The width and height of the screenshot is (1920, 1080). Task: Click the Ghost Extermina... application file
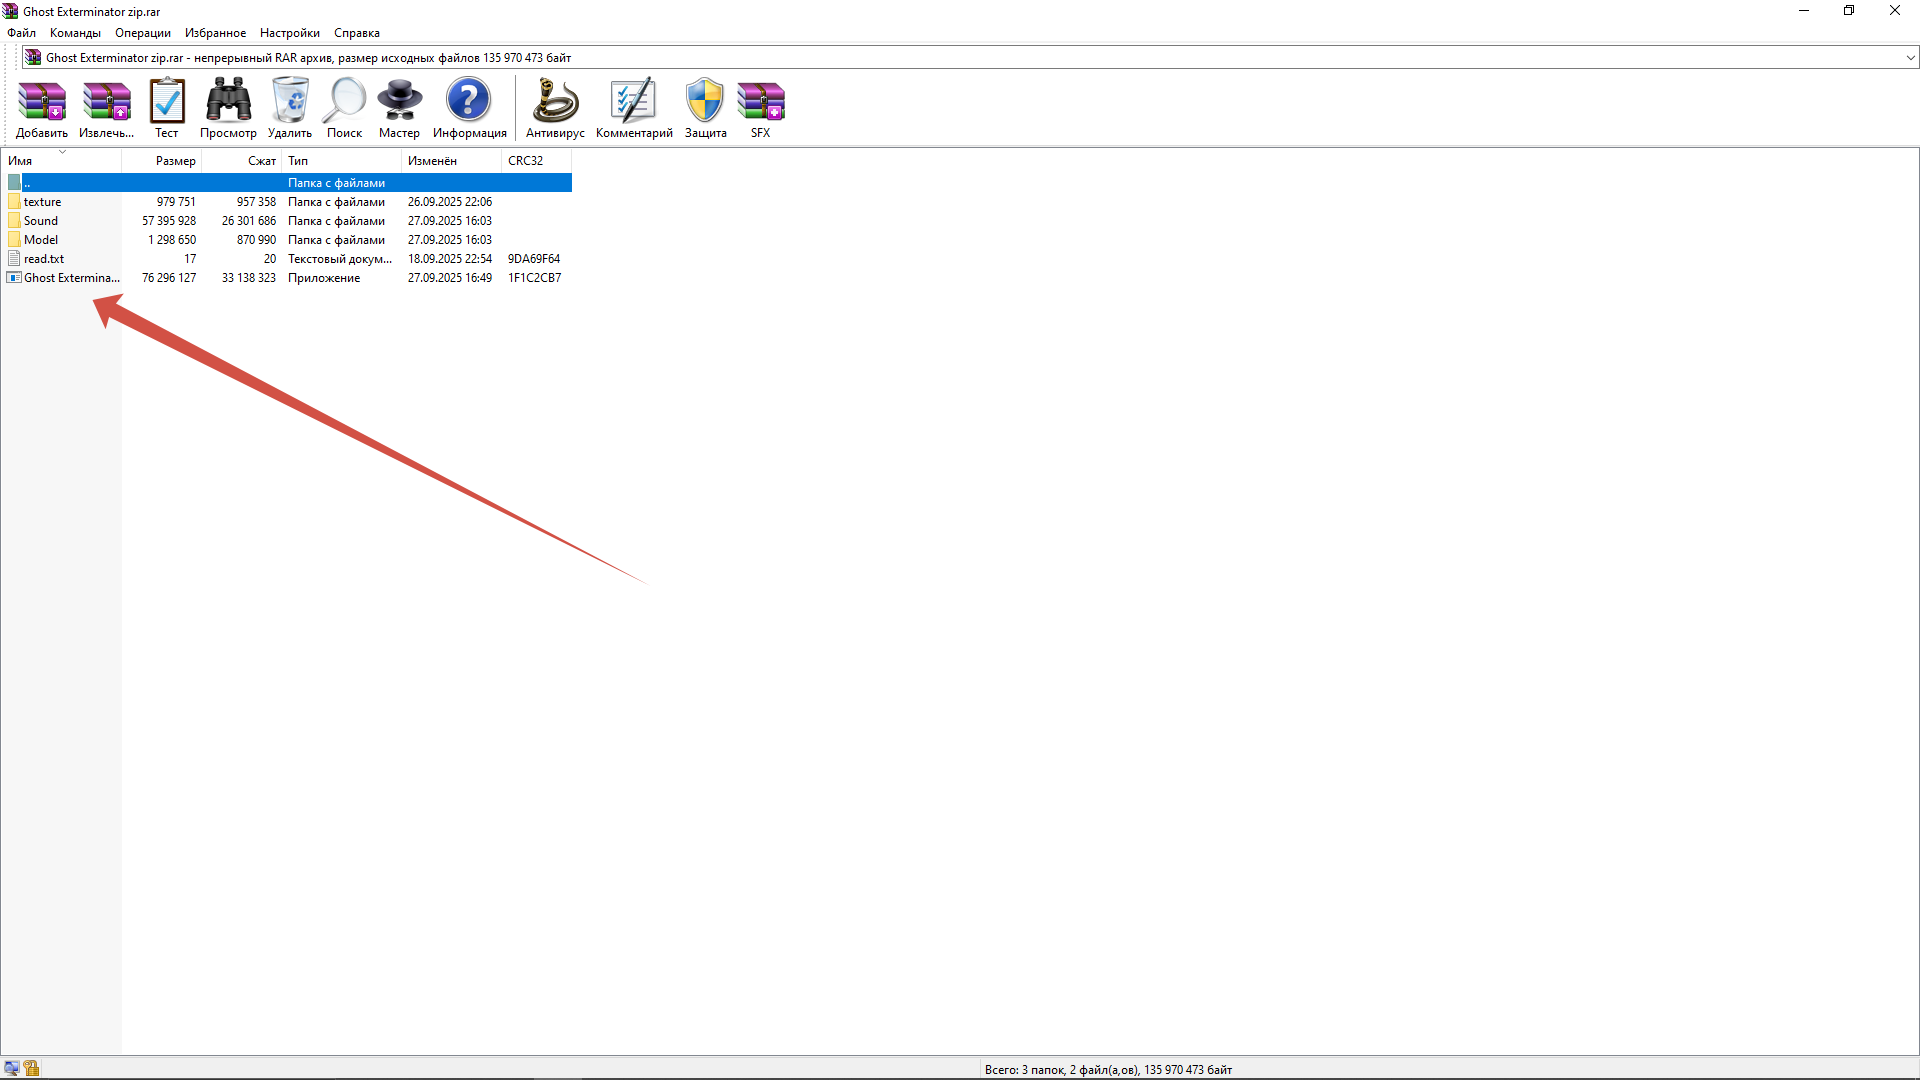coord(71,278)
